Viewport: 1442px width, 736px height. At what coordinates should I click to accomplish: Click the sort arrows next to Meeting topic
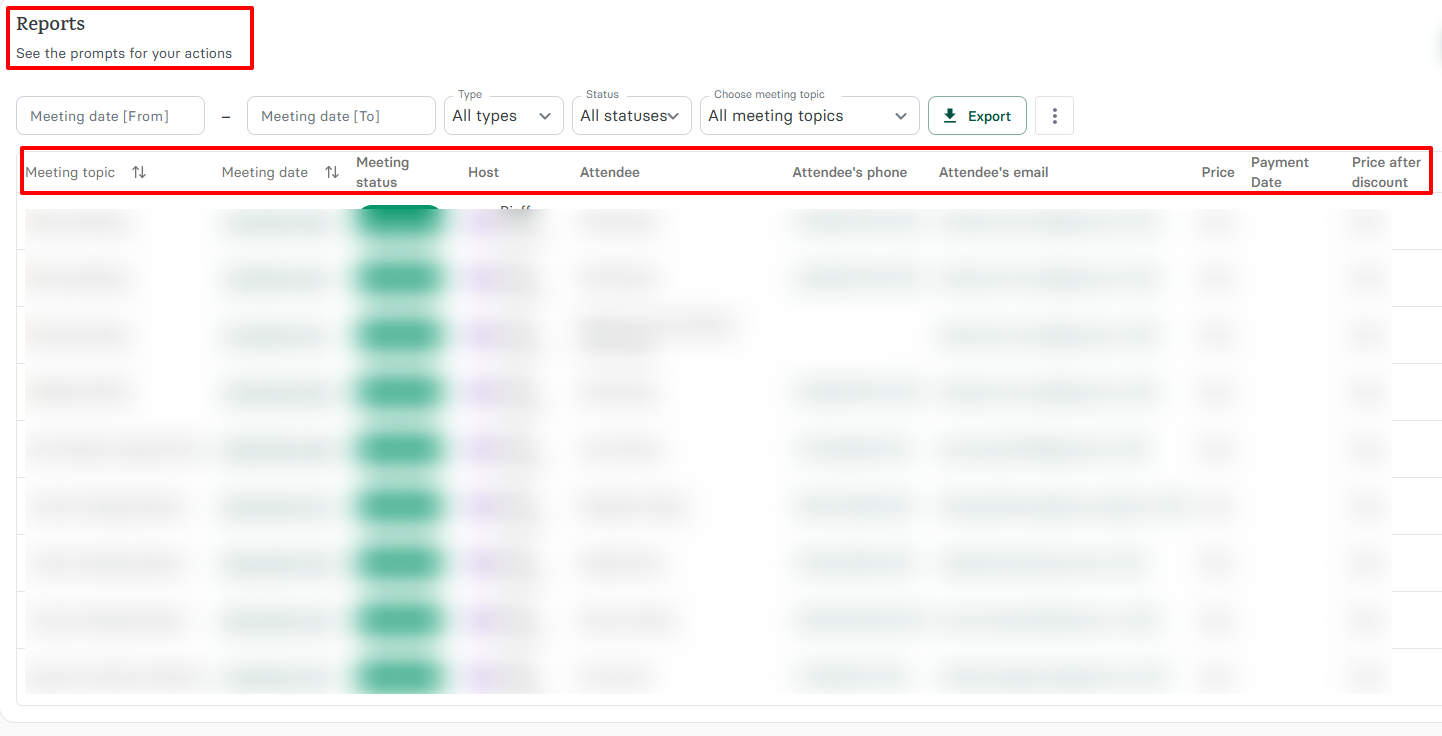139,172
